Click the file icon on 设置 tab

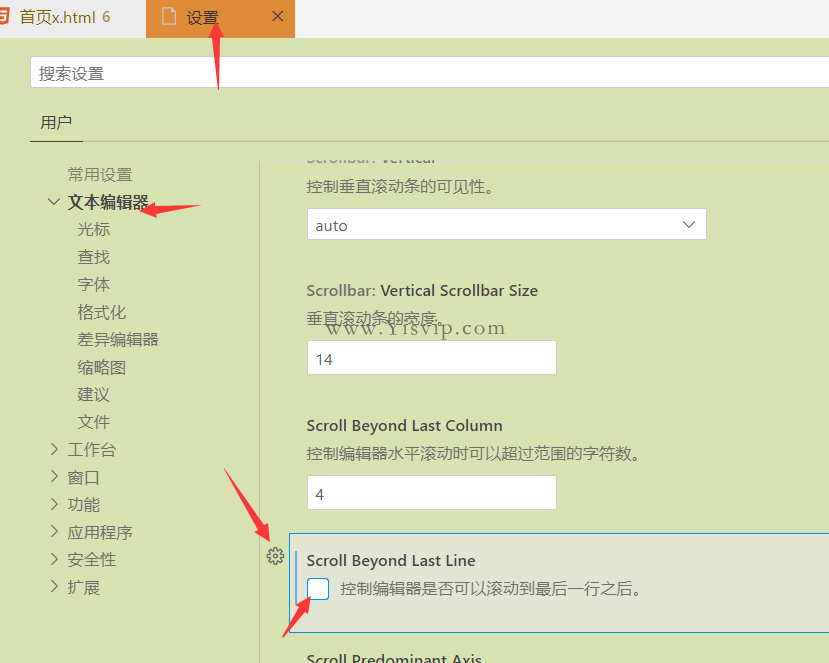click(169, 16)
